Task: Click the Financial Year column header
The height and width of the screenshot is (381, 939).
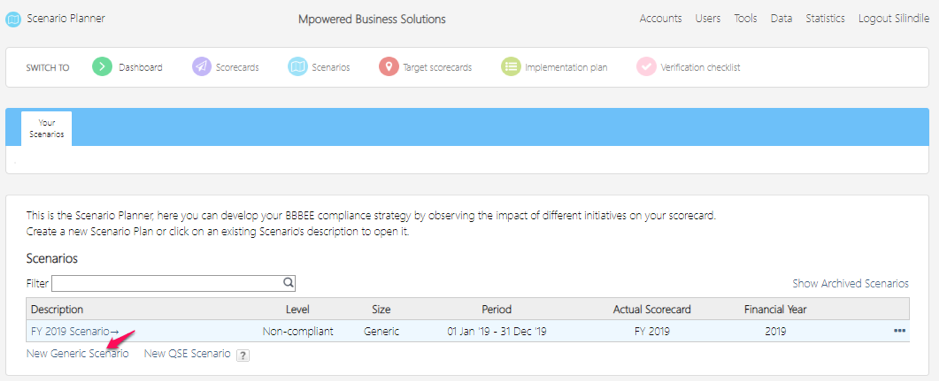Action: 775,309
